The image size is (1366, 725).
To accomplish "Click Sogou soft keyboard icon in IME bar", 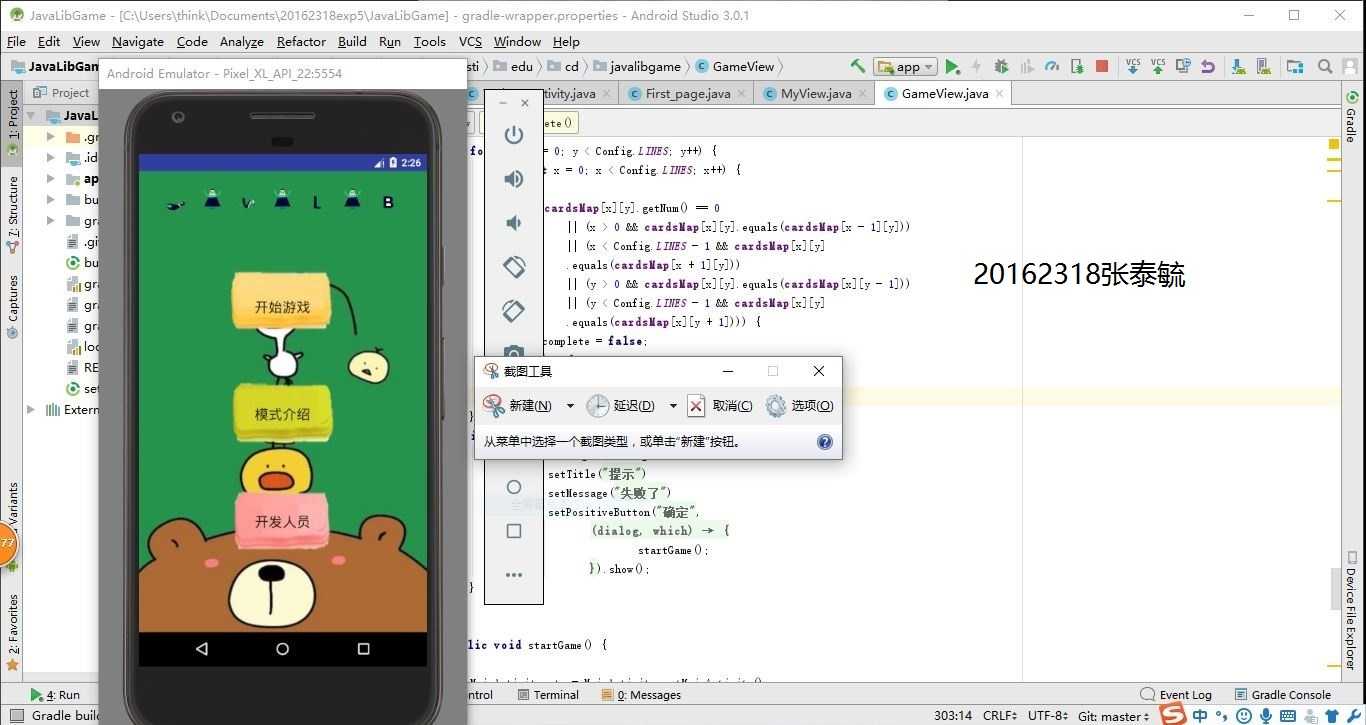I will tap(1290, 715).
